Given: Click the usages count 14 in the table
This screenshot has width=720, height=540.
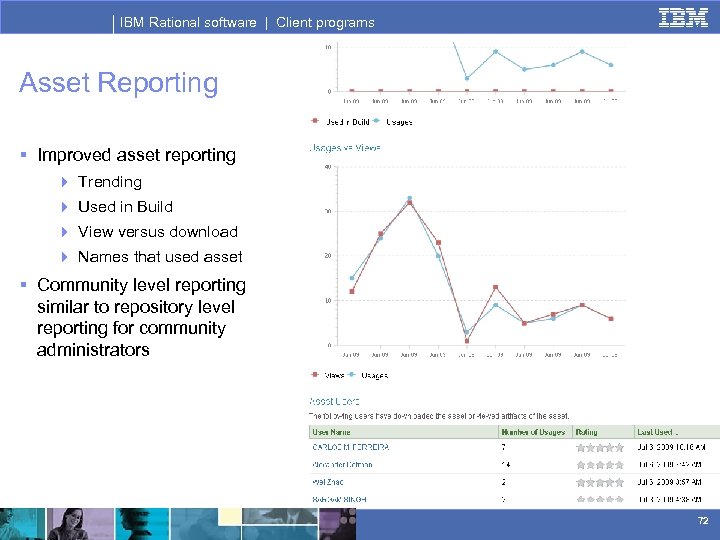Looking at the screenshot, I should pos(506,465).
